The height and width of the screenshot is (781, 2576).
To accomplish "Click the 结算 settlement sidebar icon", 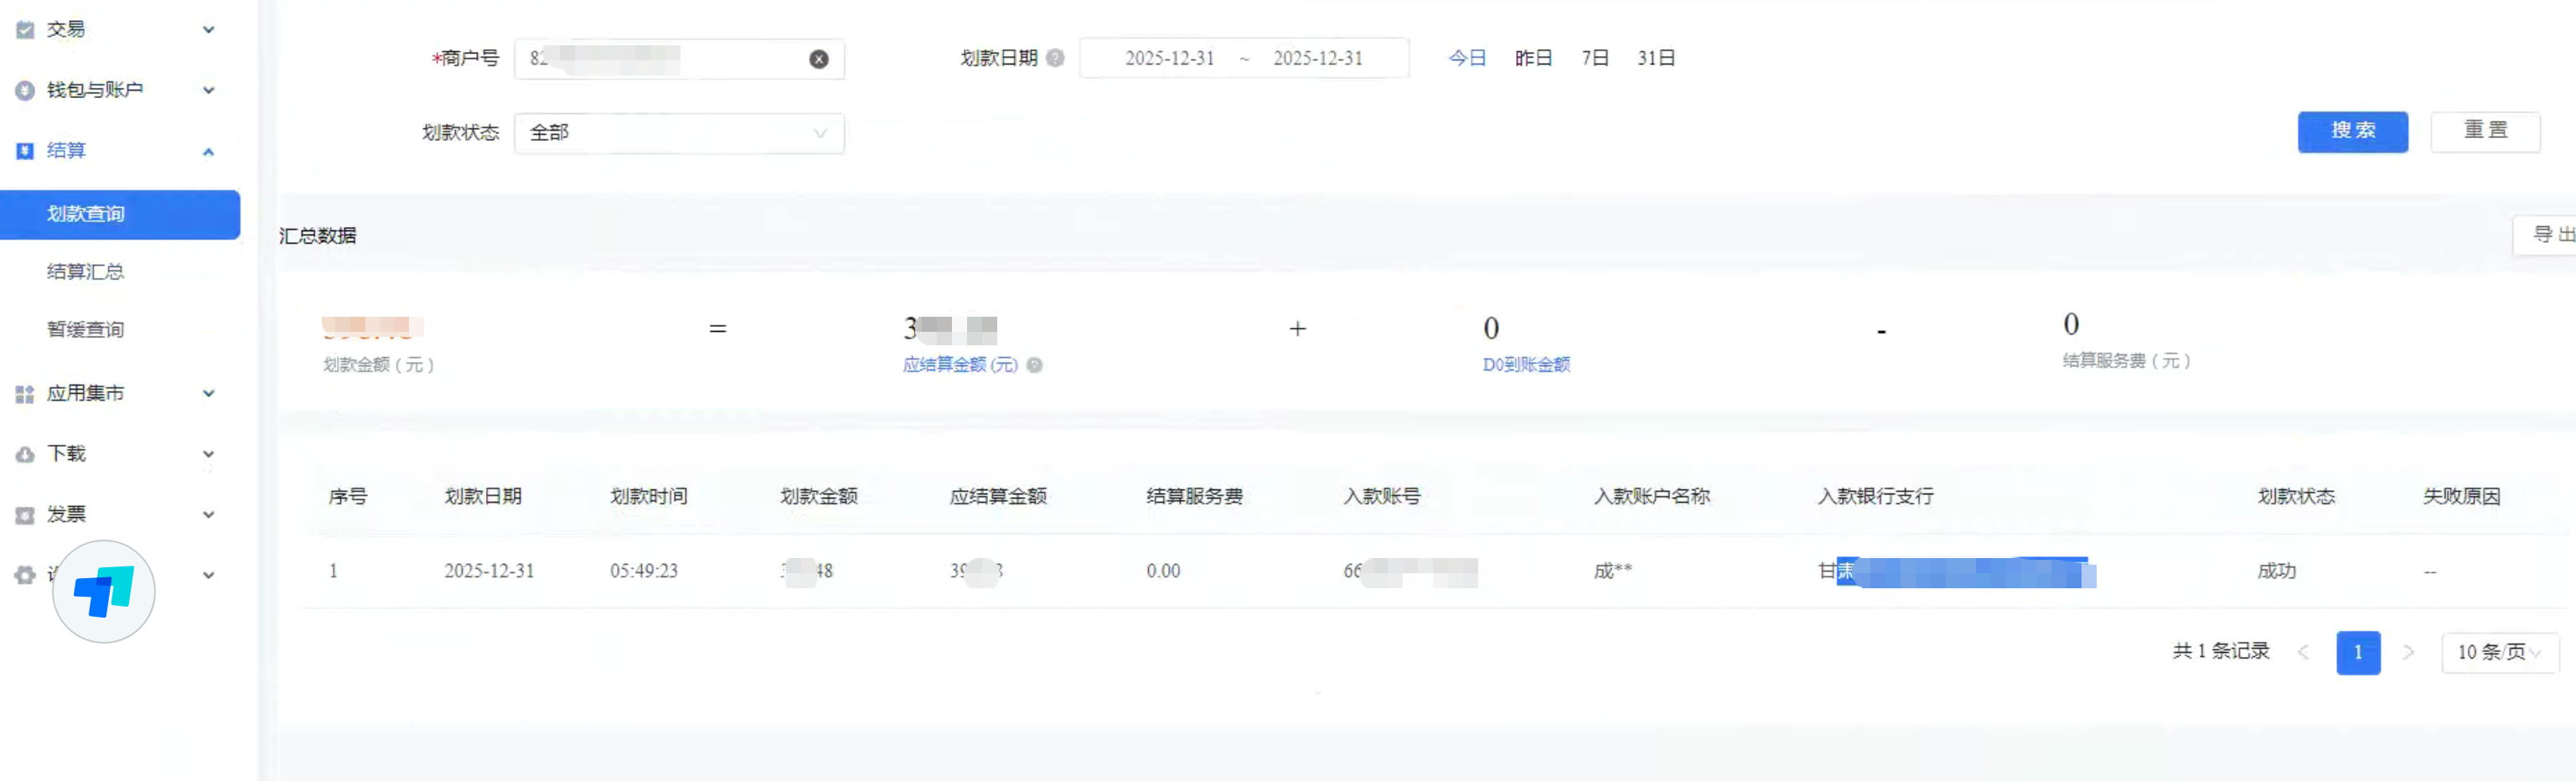I will pyautogui.click(x=24, y=150).
